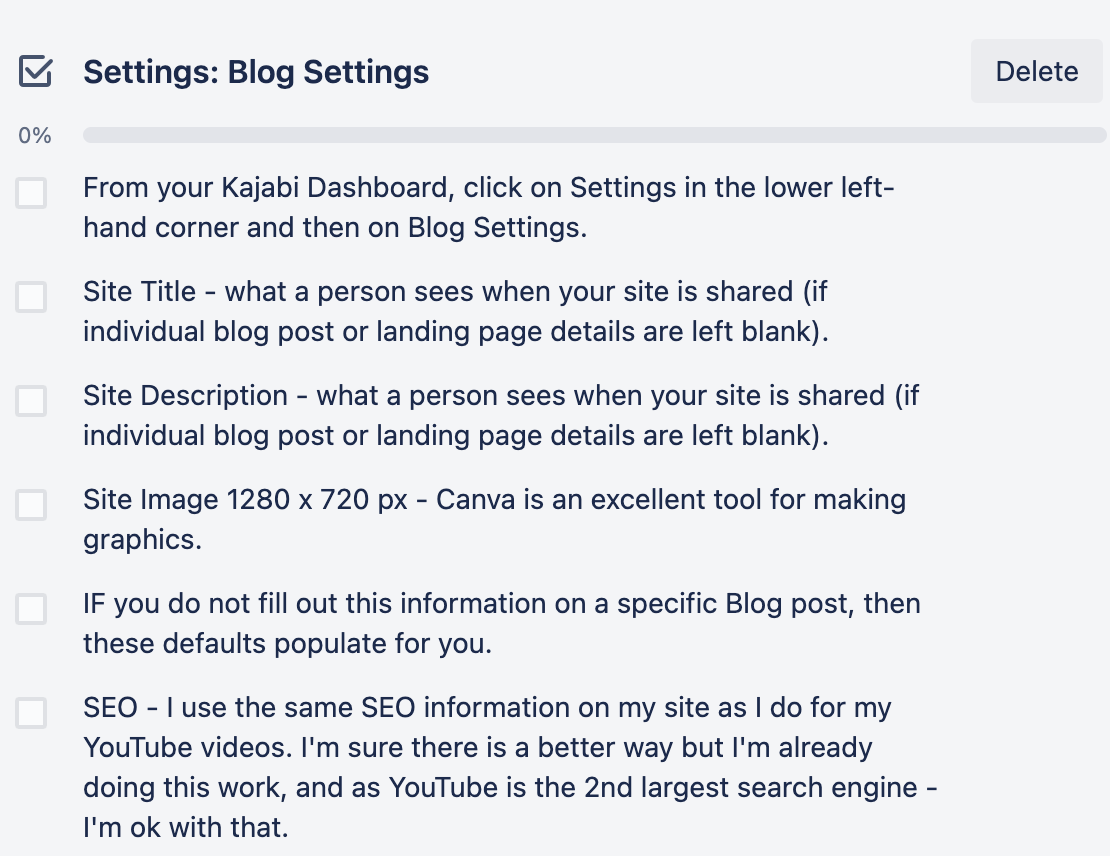
Task: Click the checklist progress bar
Action: pos(594,135)
